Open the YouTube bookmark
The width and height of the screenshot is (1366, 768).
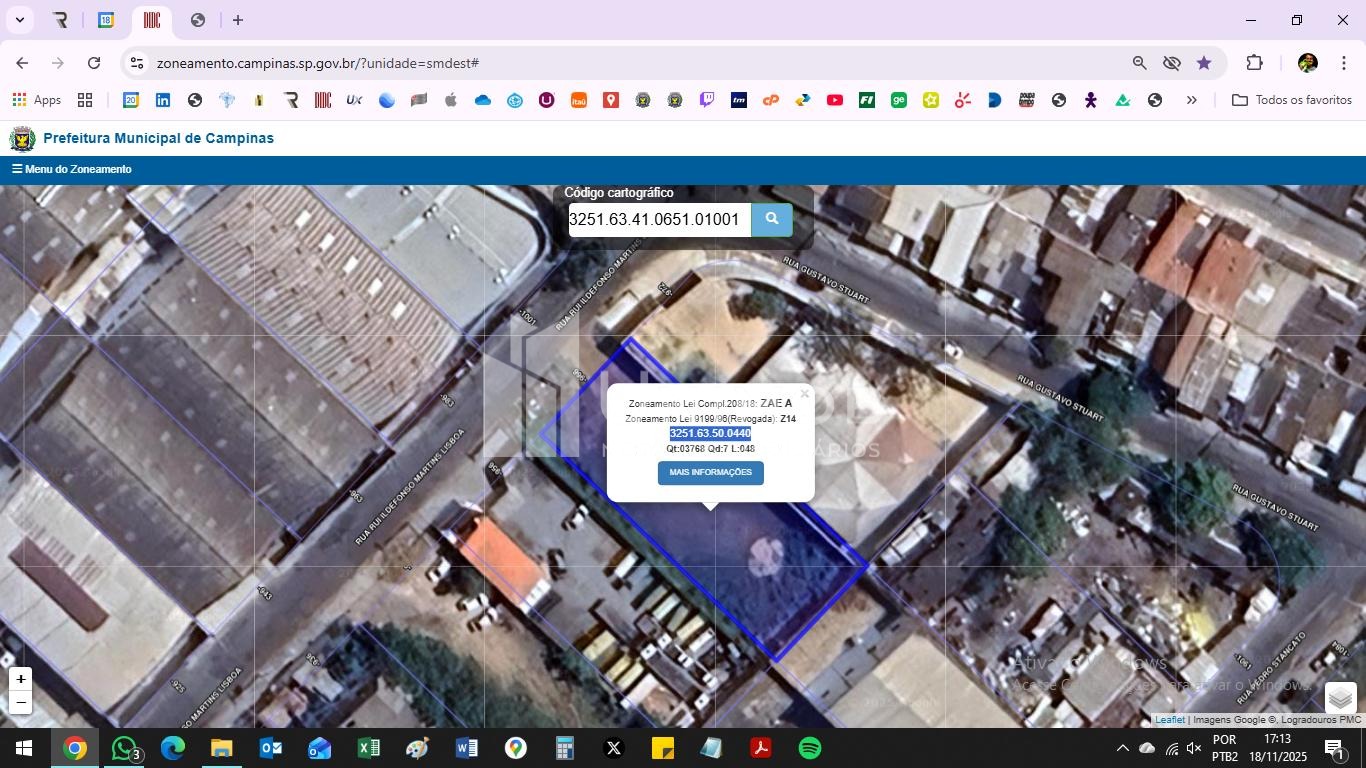[835, 100]
